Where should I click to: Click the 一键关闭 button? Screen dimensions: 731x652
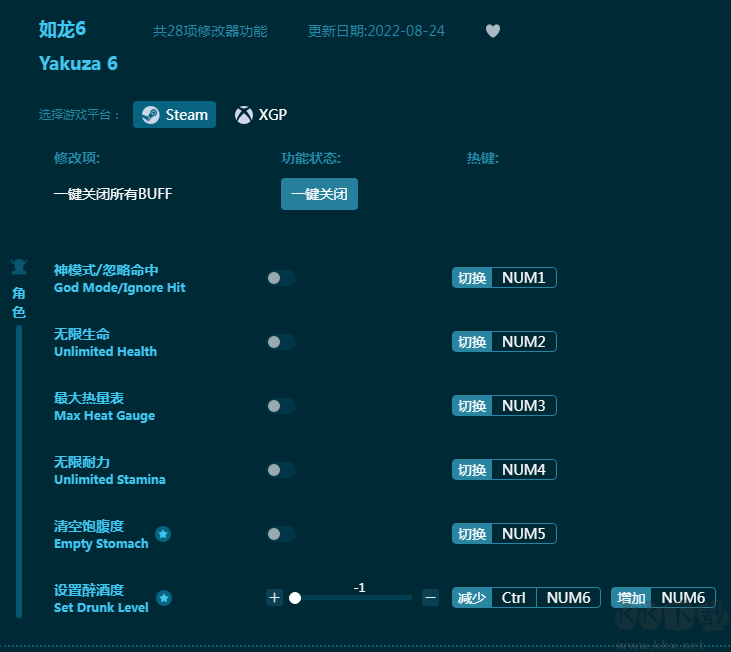click(x=319, y=194)
